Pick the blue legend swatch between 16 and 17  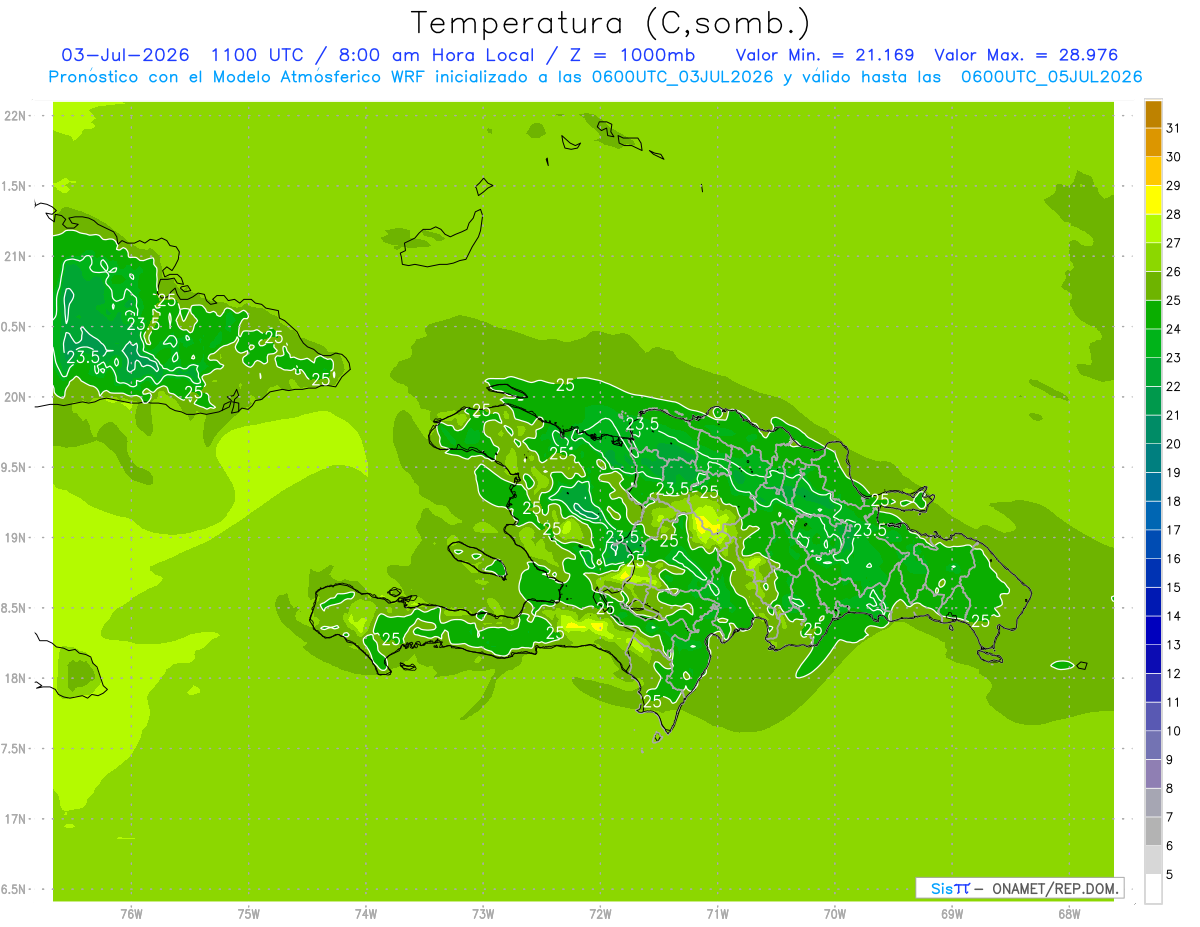click(1153, 544)
